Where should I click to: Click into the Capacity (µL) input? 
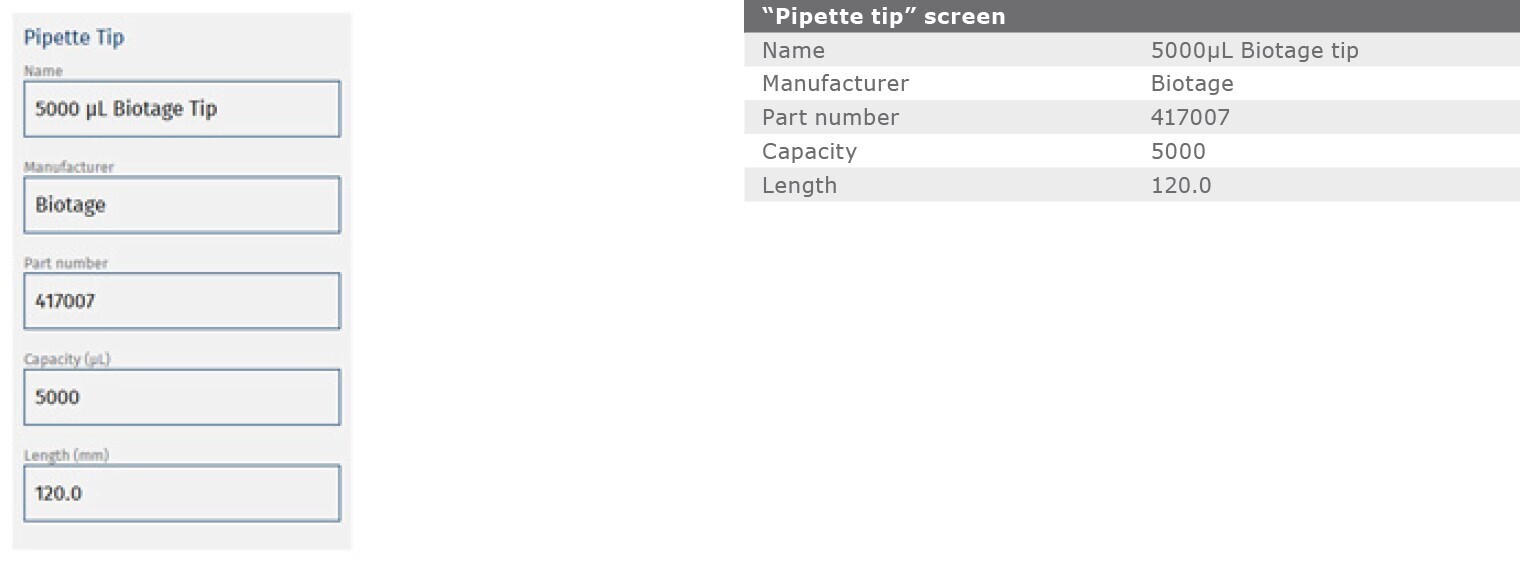coord(181,397)
